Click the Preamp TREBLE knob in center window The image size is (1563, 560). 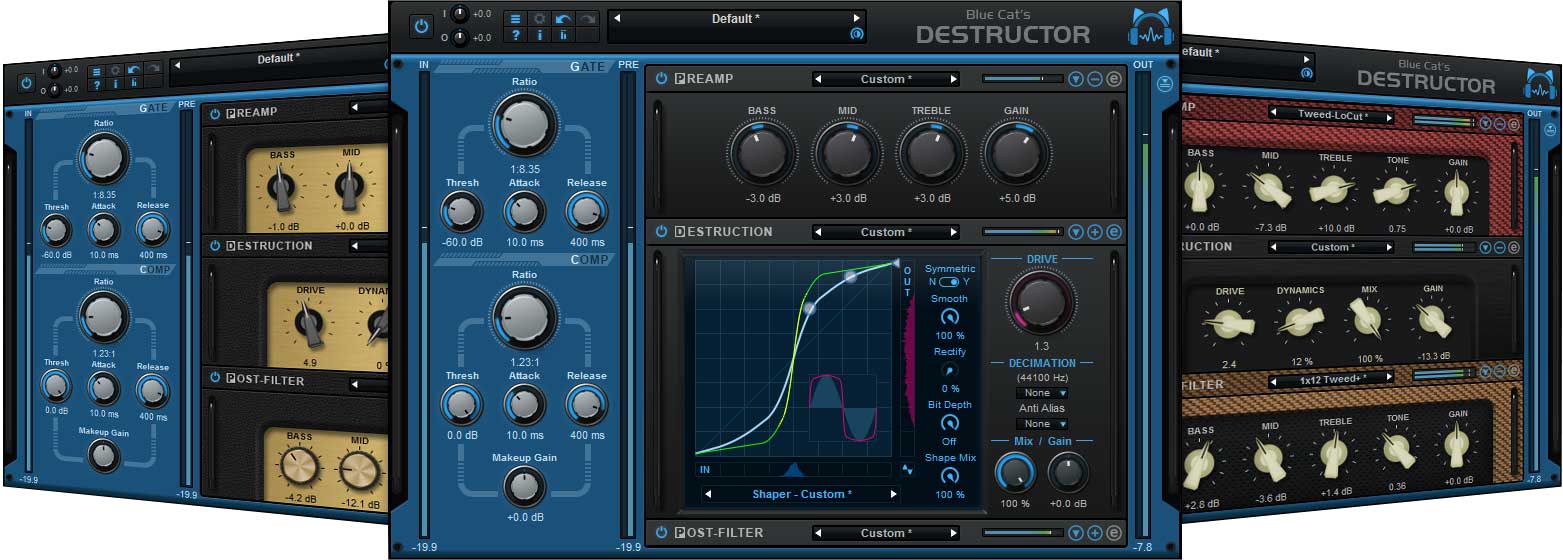(x=931, y=153)
